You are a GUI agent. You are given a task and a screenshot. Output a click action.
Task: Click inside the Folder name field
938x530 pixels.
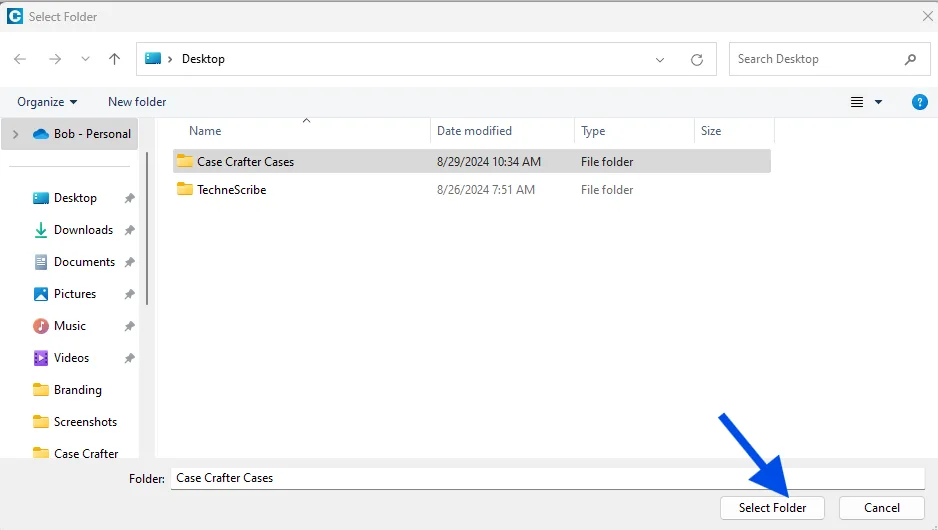[548, 478]
